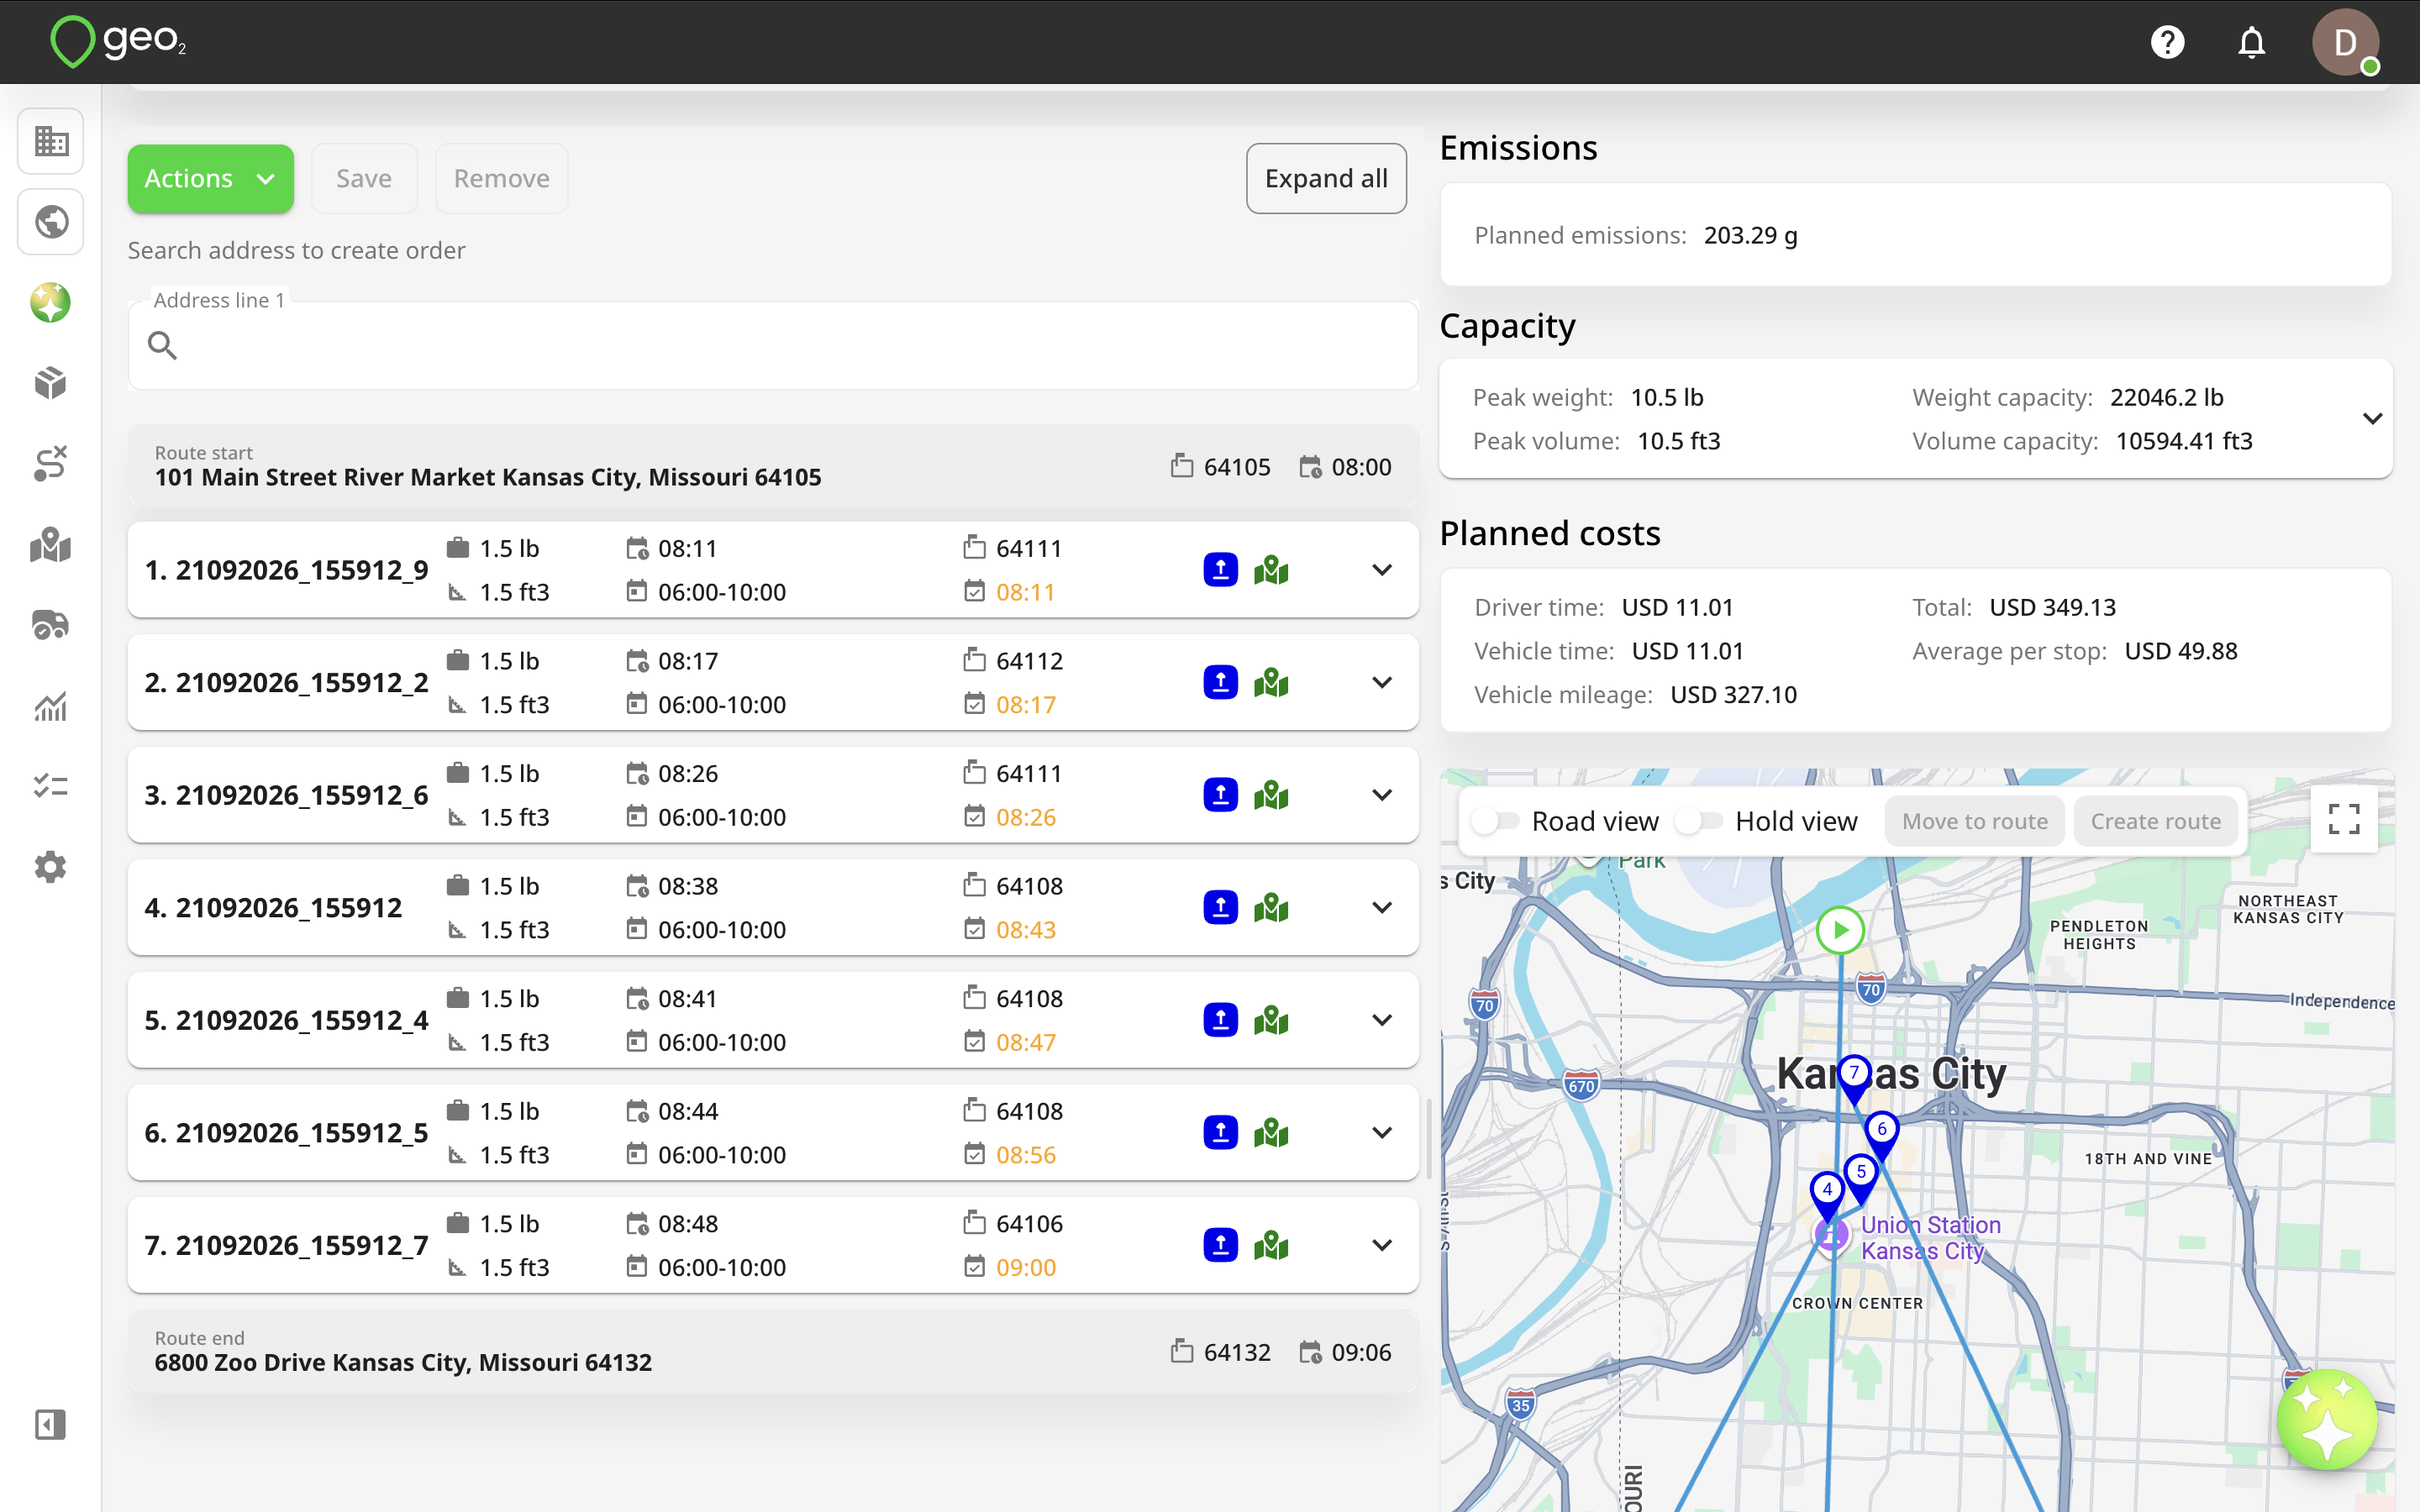Click Planned emissions value 203.29 g
The height and width of the screenshot is (1512, 2420).
pyautogui.click(x=1750, y=235)
